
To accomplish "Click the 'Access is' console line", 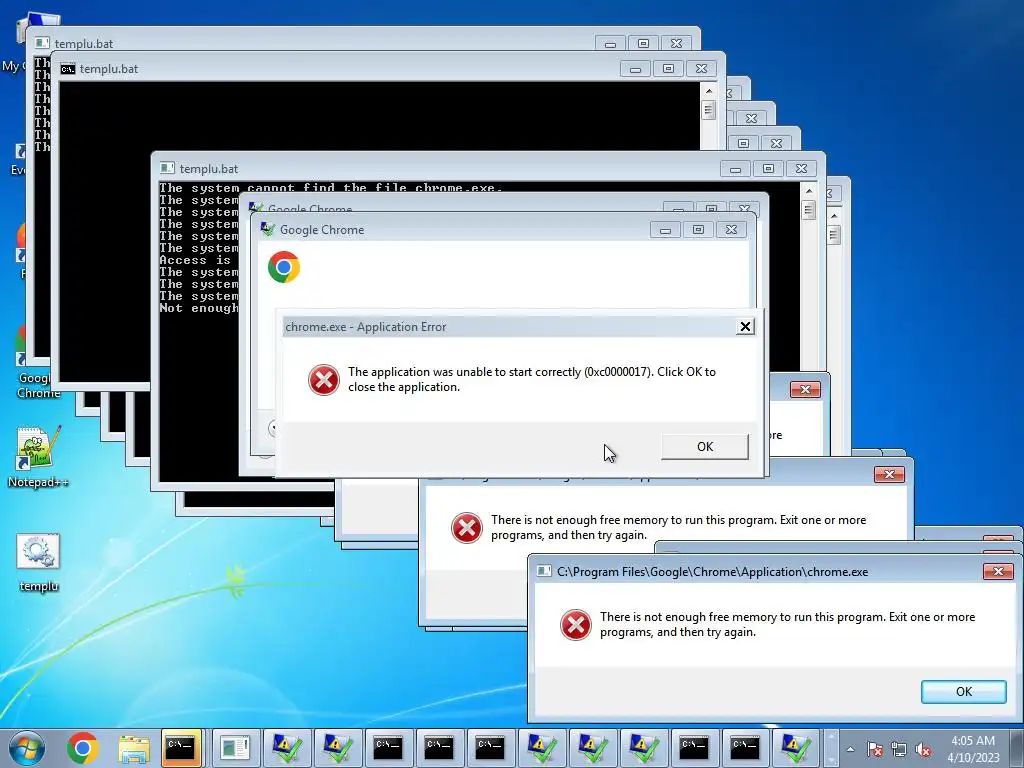I will pos(195,260).
